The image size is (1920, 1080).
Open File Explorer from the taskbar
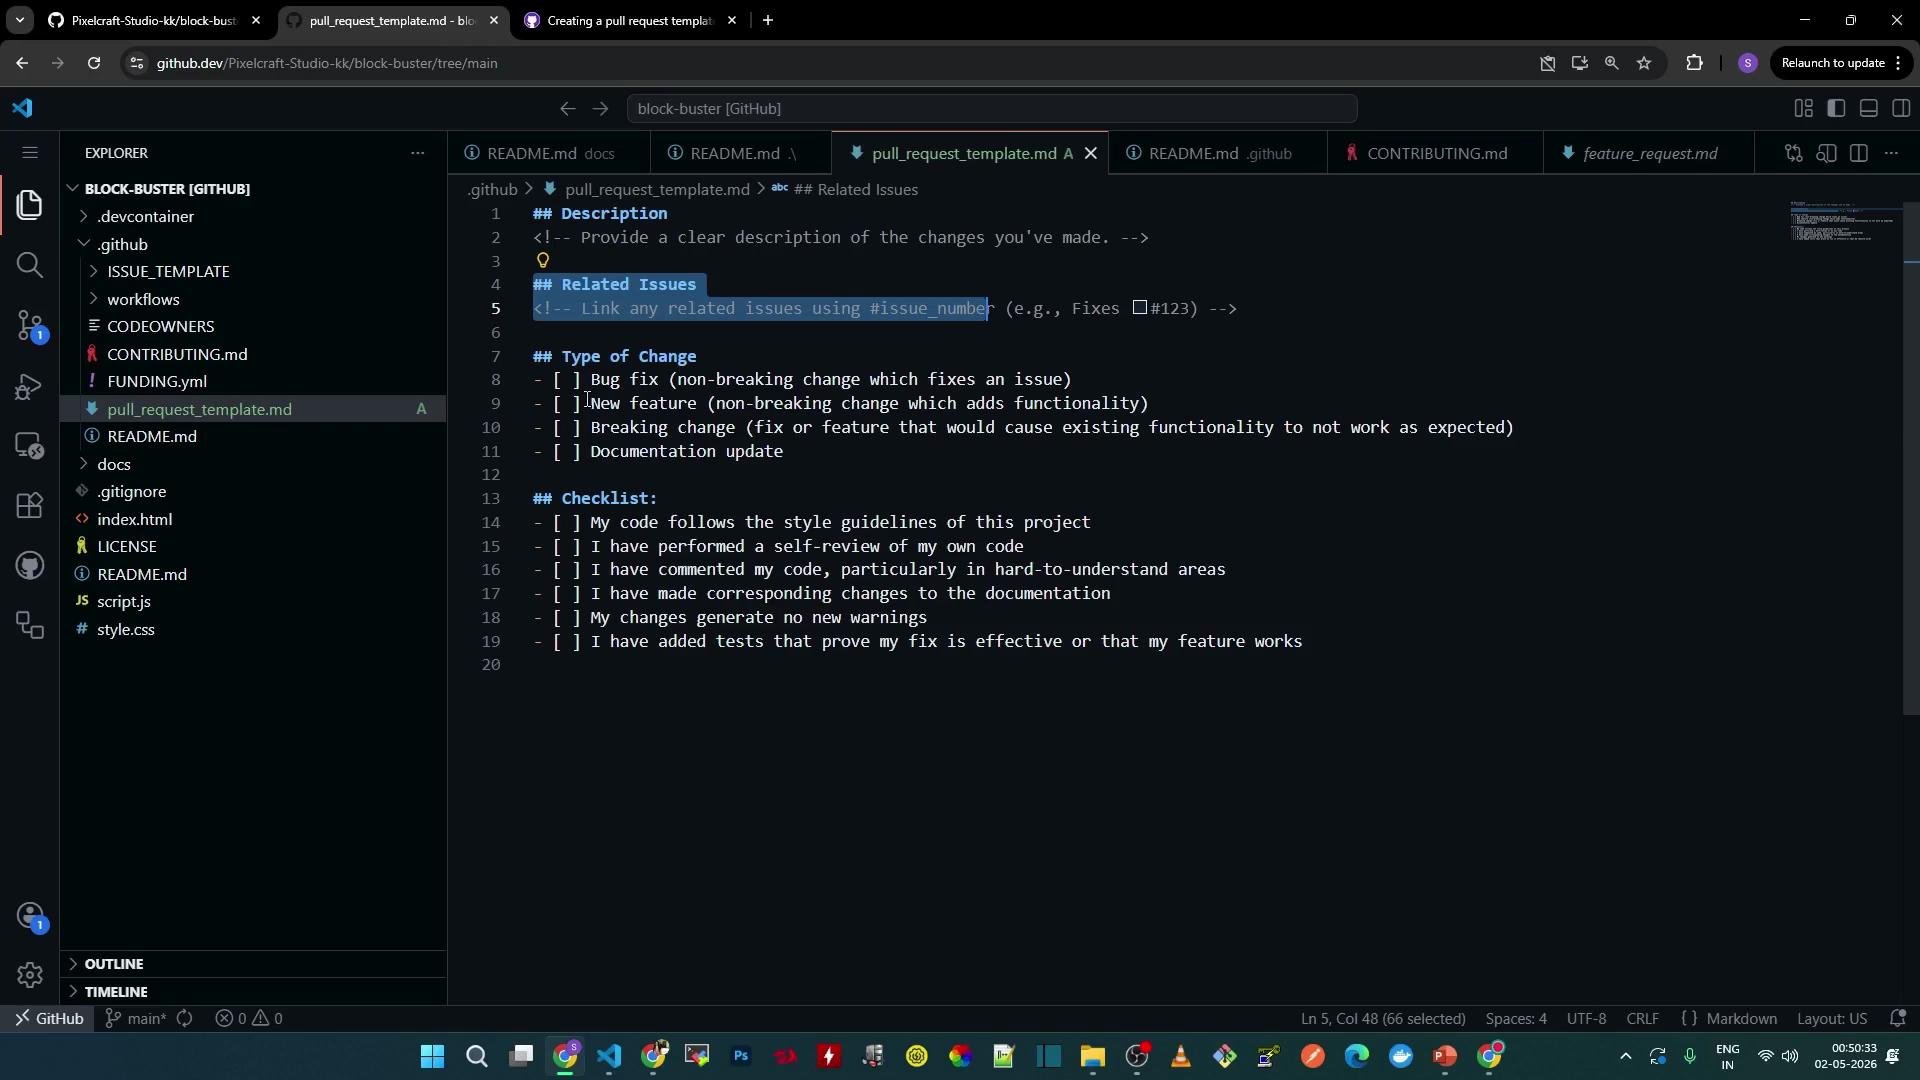point(1092,1057)
